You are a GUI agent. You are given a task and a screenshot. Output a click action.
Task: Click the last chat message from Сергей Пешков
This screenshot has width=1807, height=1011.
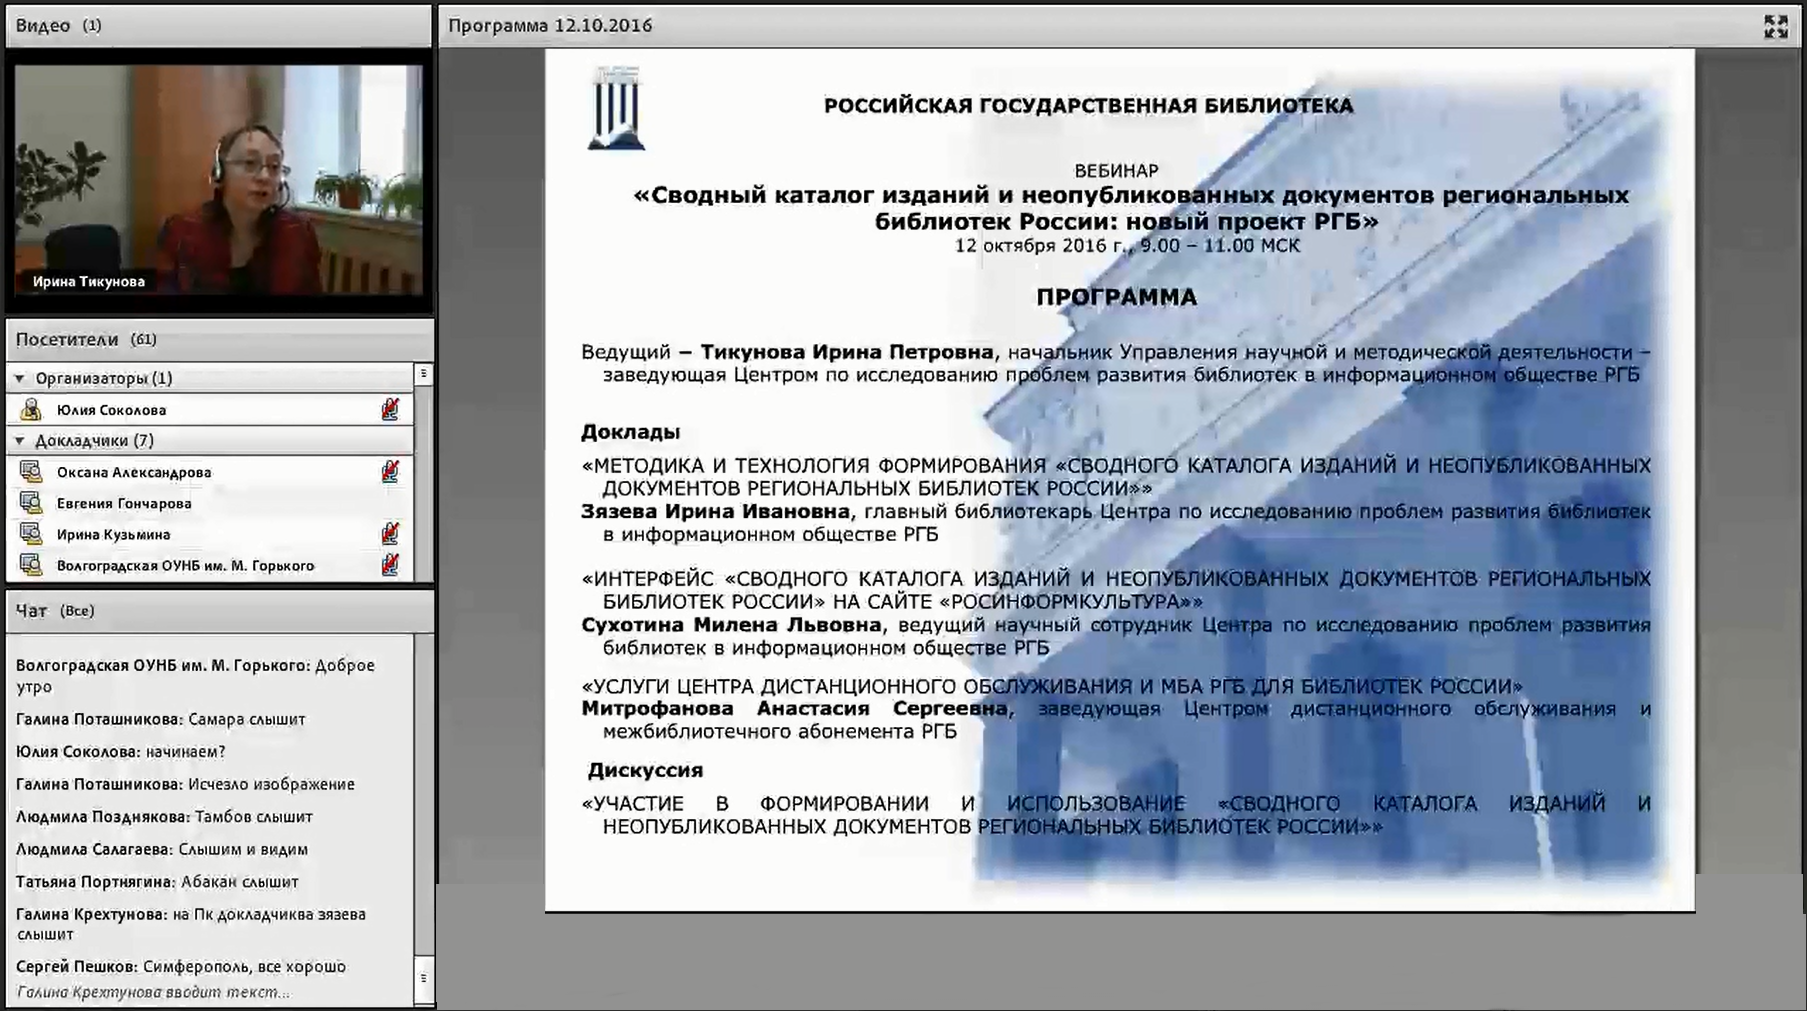[x=181, y=966]
